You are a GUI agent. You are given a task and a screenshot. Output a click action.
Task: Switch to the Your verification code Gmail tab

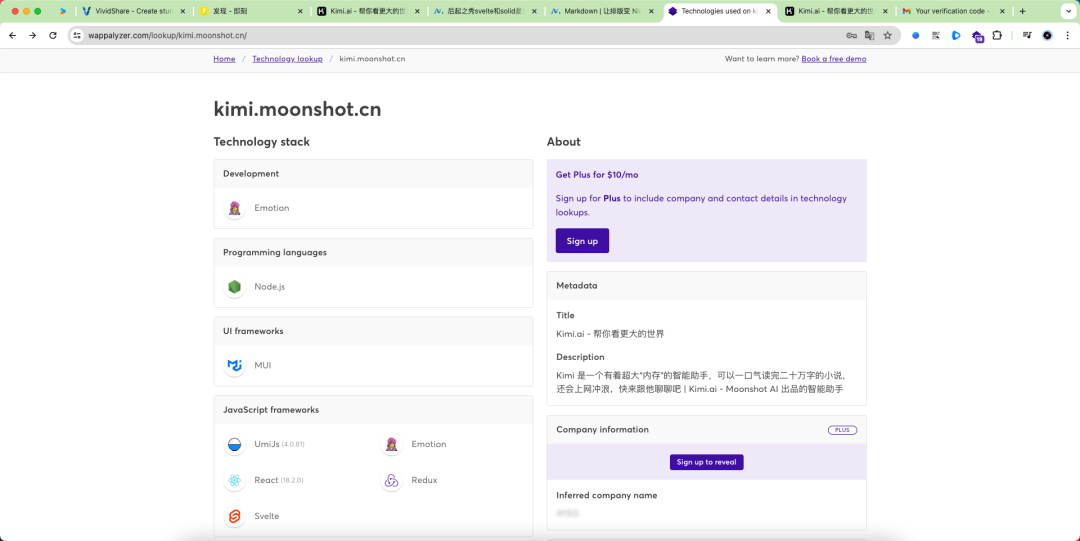coord(954,11)
